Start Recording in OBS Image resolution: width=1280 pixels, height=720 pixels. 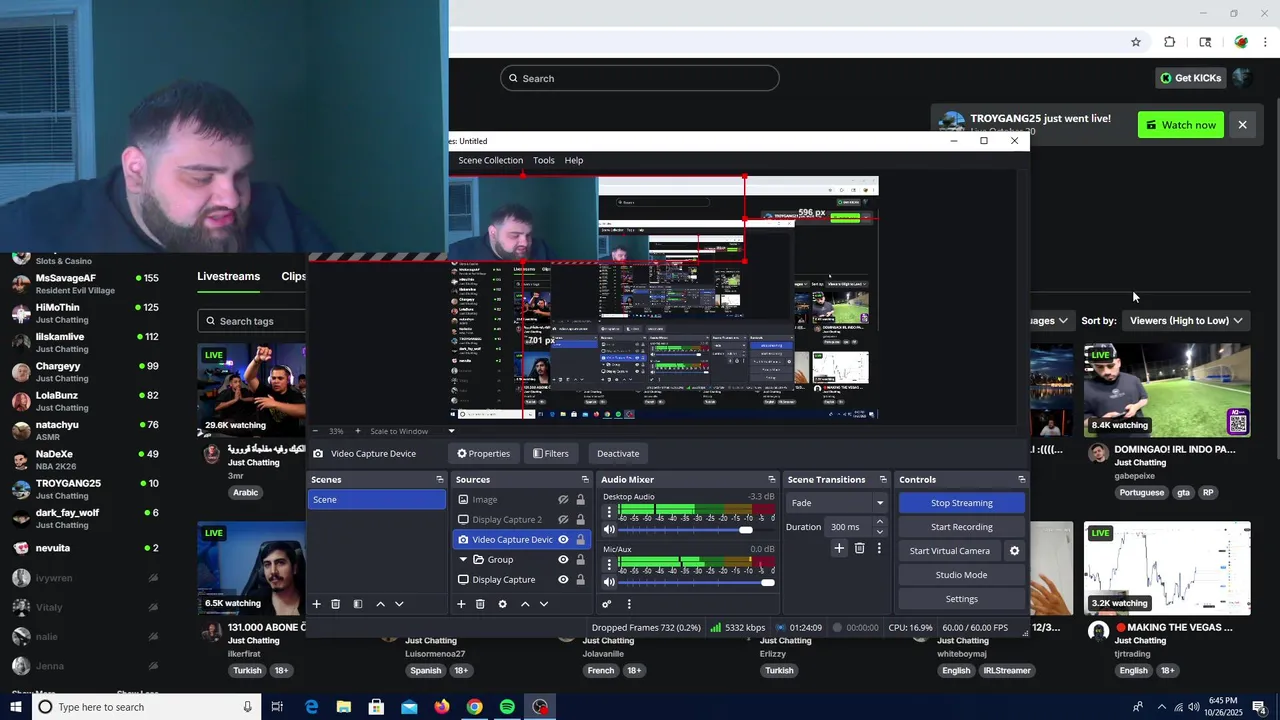(x=961, y=527)
